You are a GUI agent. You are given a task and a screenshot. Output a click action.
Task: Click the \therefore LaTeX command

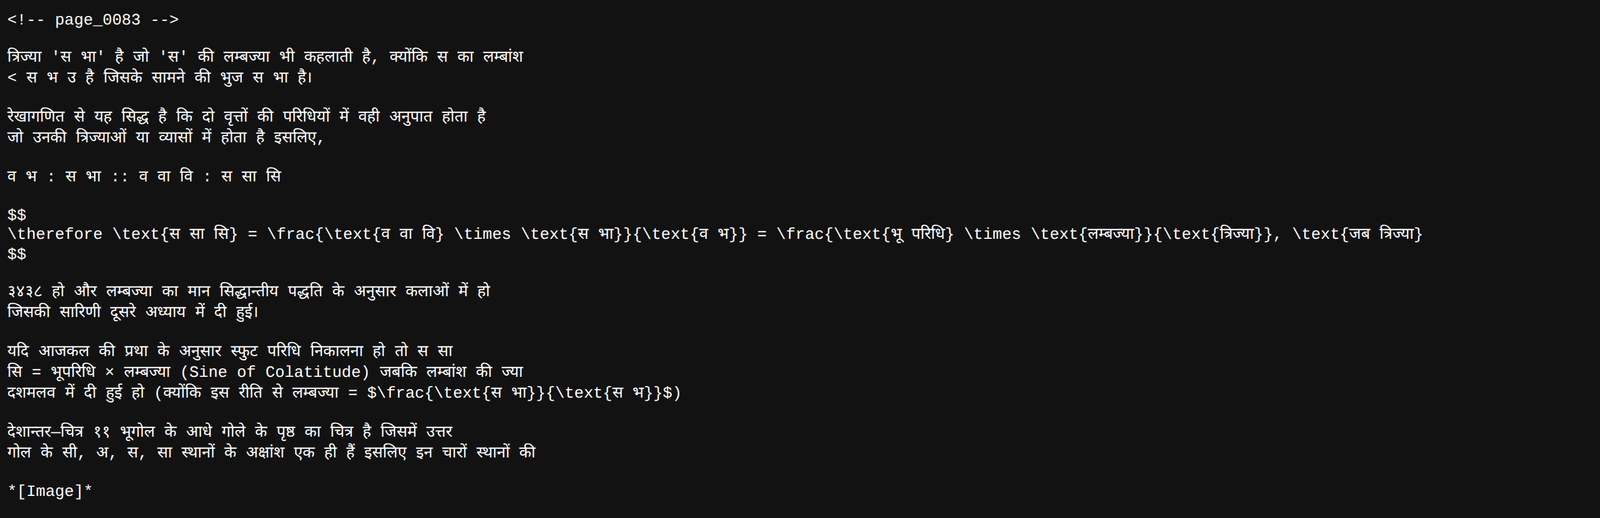[x=55, y=234]
